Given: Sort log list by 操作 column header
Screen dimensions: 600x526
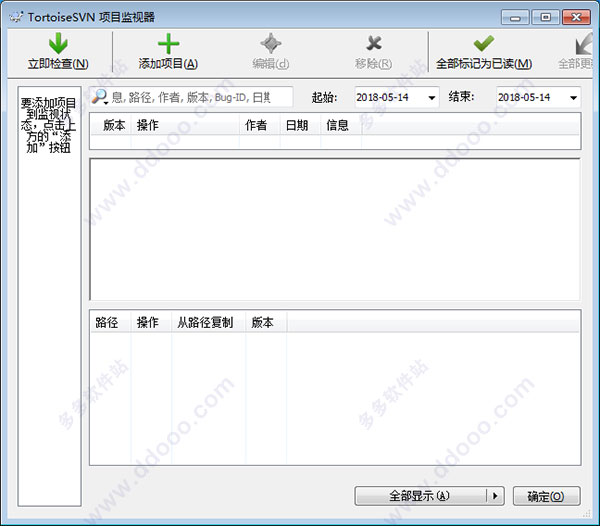Looking at the screenshot, I should point(186,125).
